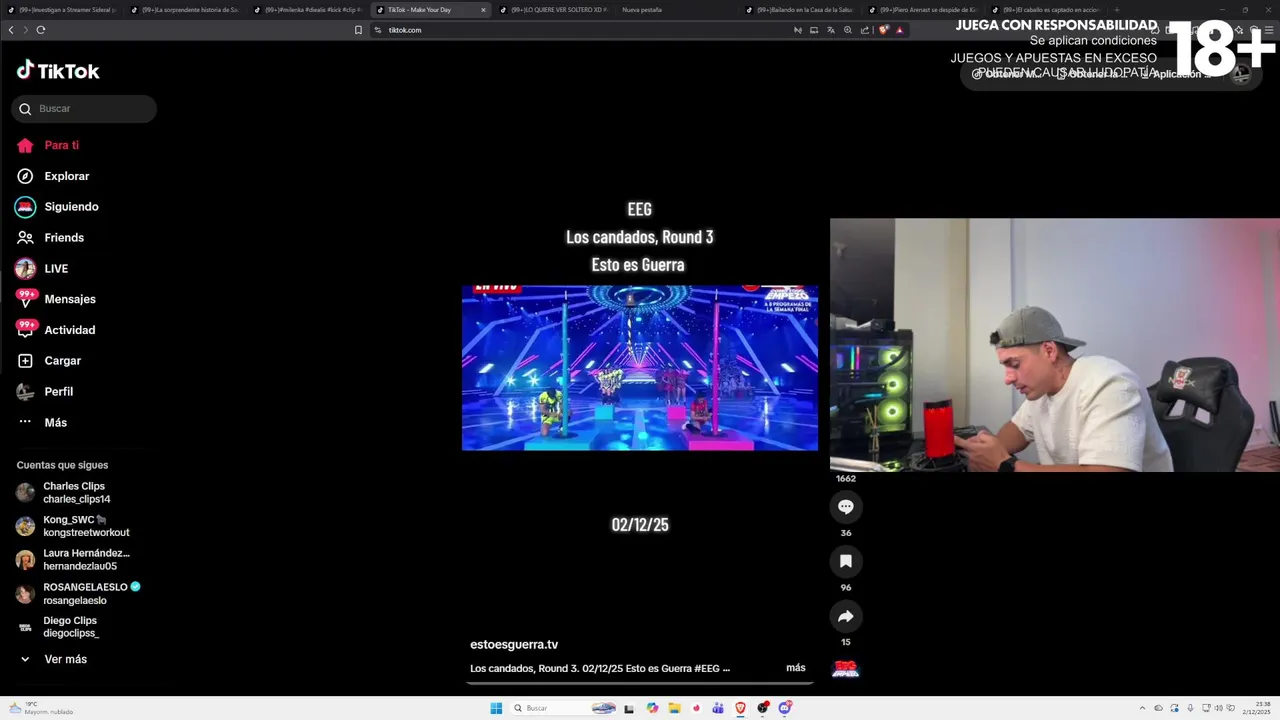Switch to the Investigan a Streamer Sideral tab
The image size is (1280, 720).
click(62, 10)
